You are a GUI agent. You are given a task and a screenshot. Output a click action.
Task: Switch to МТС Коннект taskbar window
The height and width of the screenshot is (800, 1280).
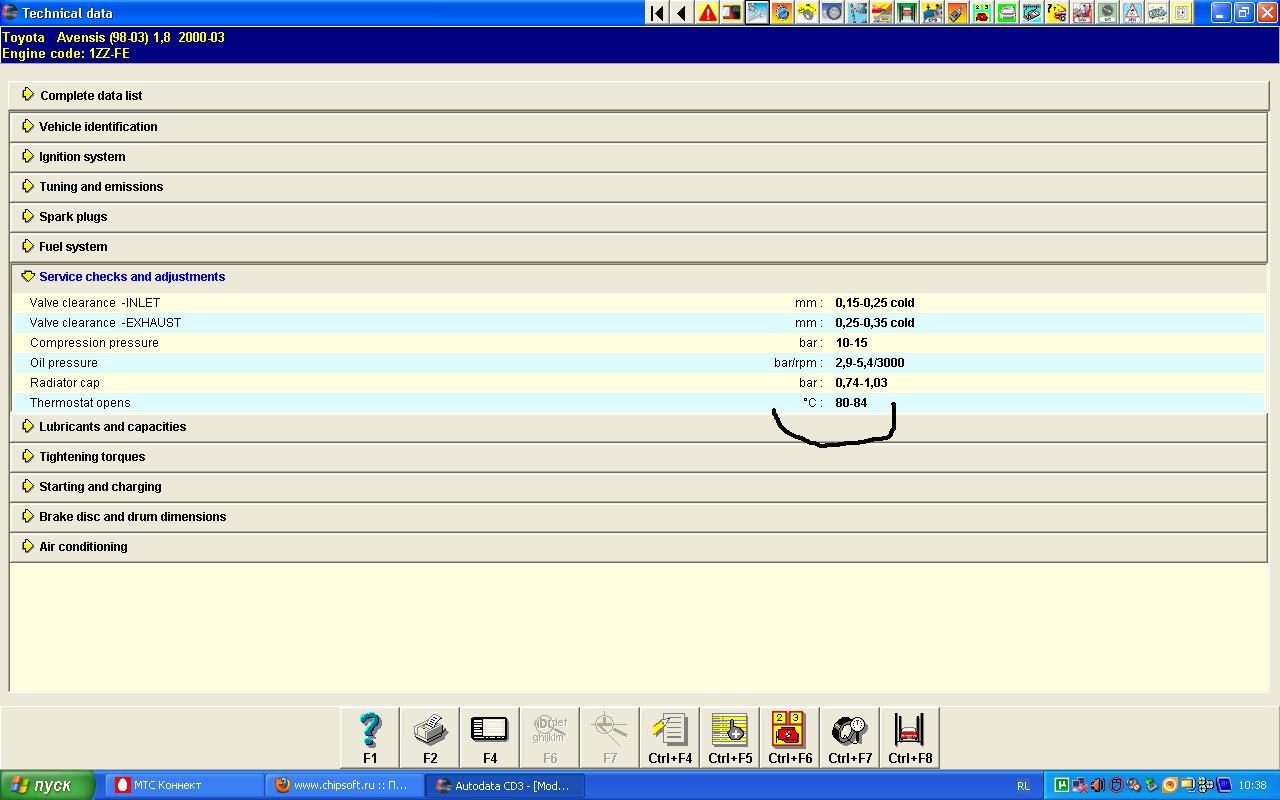(x=184, y=785)
